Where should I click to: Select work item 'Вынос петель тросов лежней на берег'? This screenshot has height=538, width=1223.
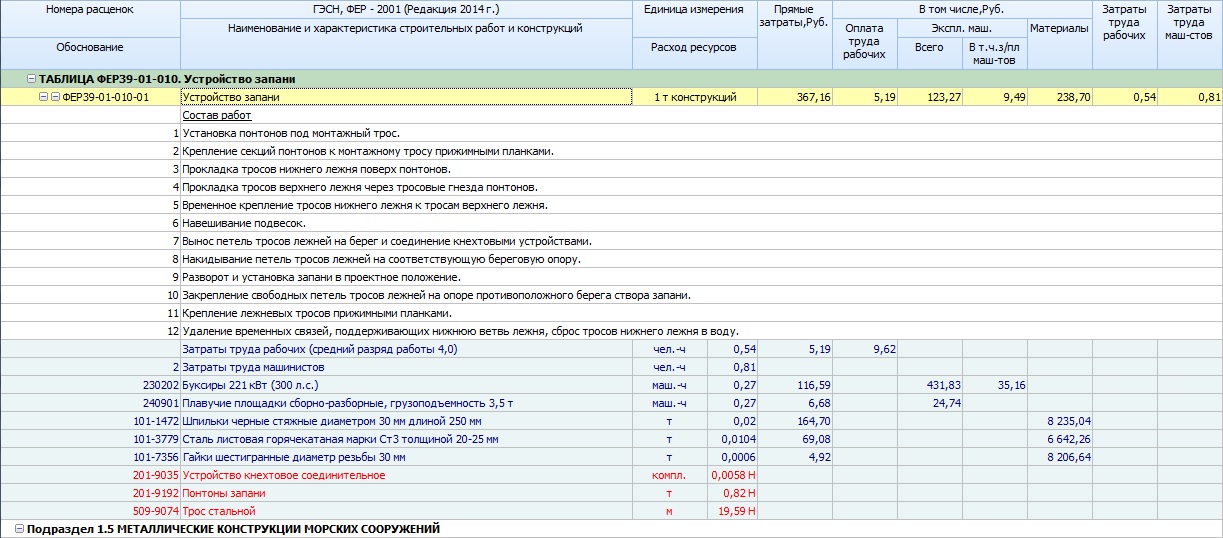click(387, 241)
